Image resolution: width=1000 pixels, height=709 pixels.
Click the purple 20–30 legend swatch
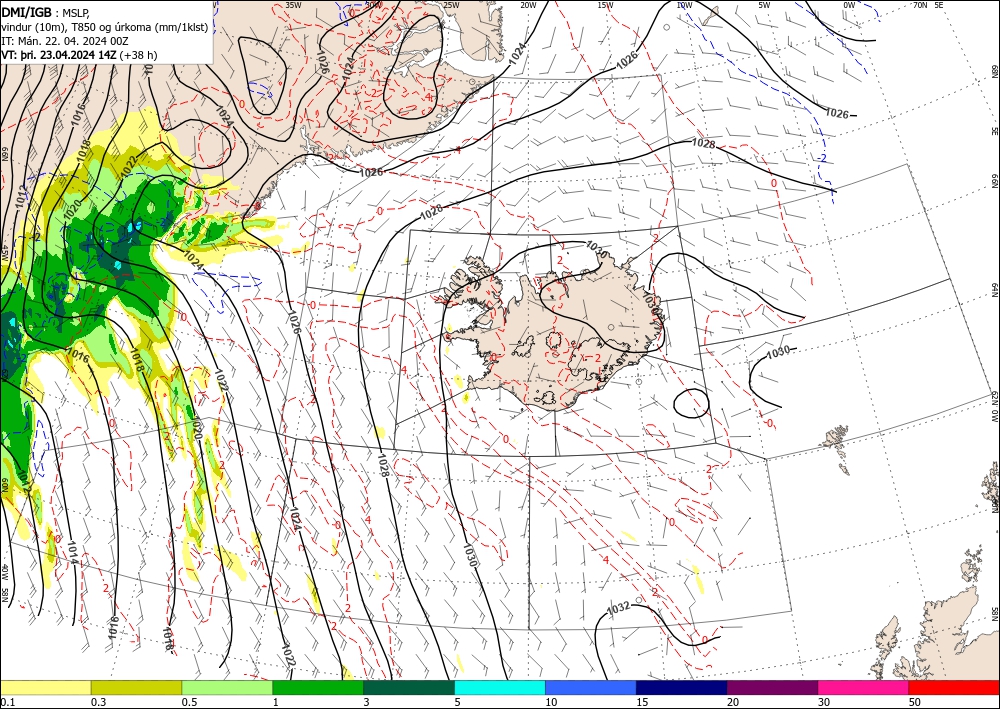(x=772, y=687)
